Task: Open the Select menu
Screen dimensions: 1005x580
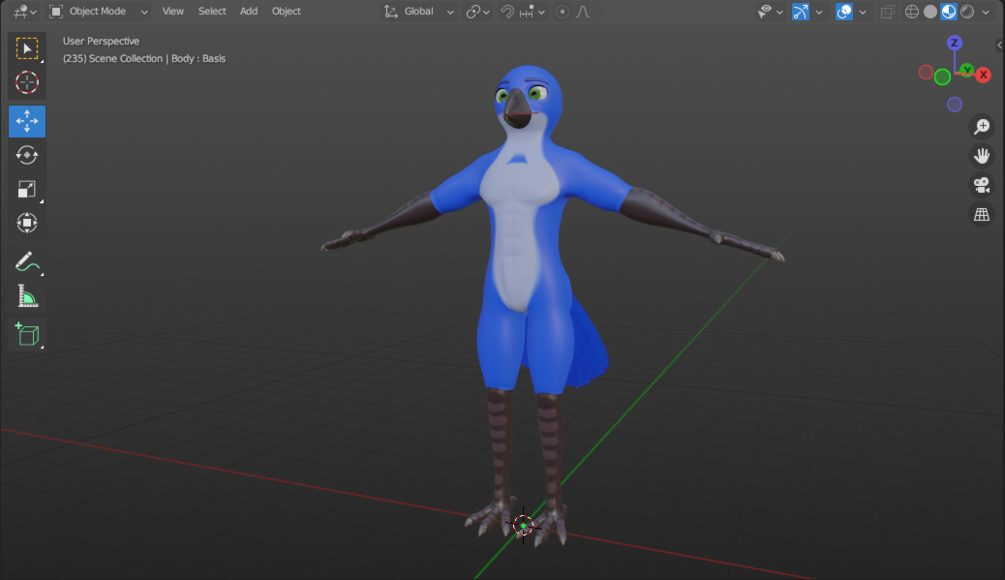Action: click(212, 12)
